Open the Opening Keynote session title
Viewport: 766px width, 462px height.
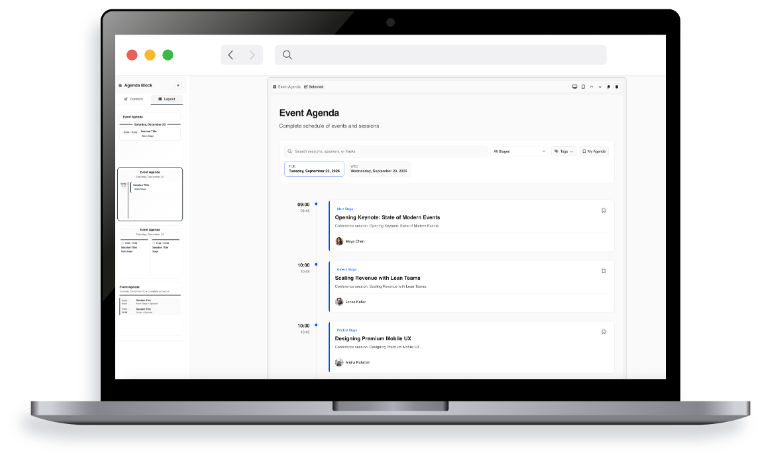click(x=387, y=217)
